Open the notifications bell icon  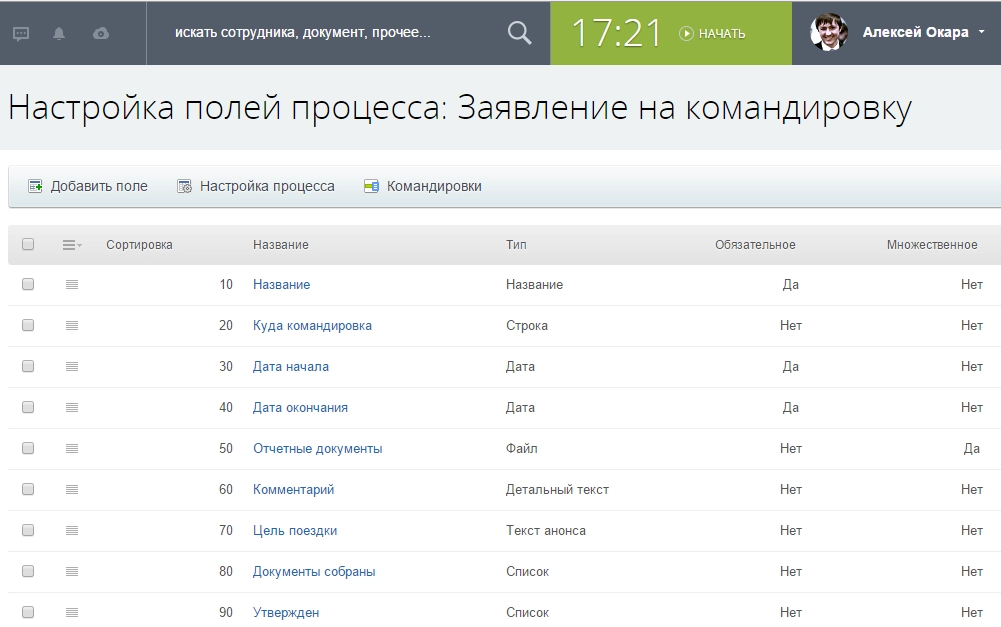click(61, 33)
